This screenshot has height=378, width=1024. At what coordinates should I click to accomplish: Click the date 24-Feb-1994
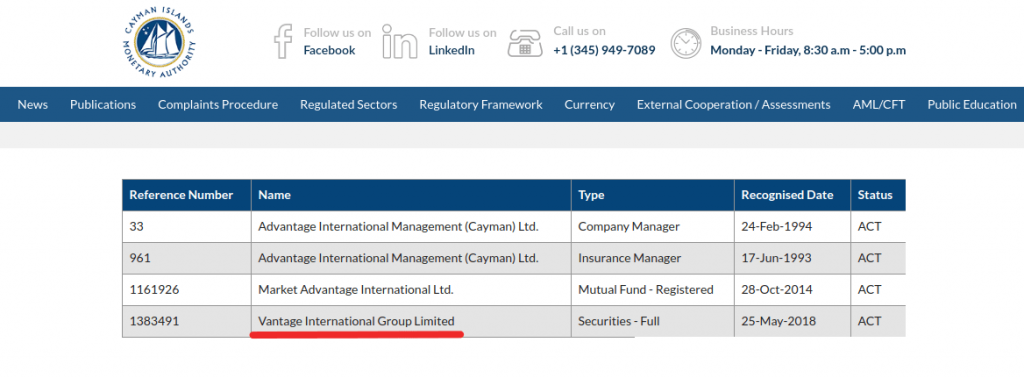[x=776, y=227]
